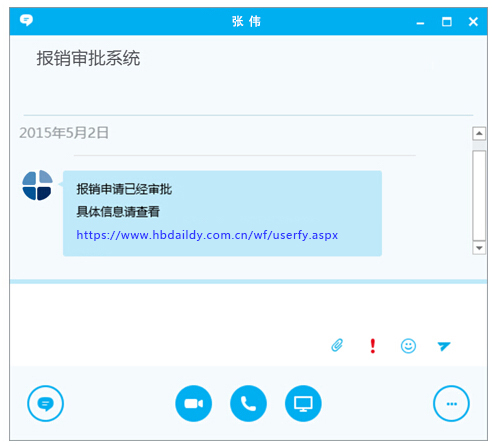This screenshot has height=446, width=492.
Task: Start an audio call with phone button
Action: tap(248, 403)
